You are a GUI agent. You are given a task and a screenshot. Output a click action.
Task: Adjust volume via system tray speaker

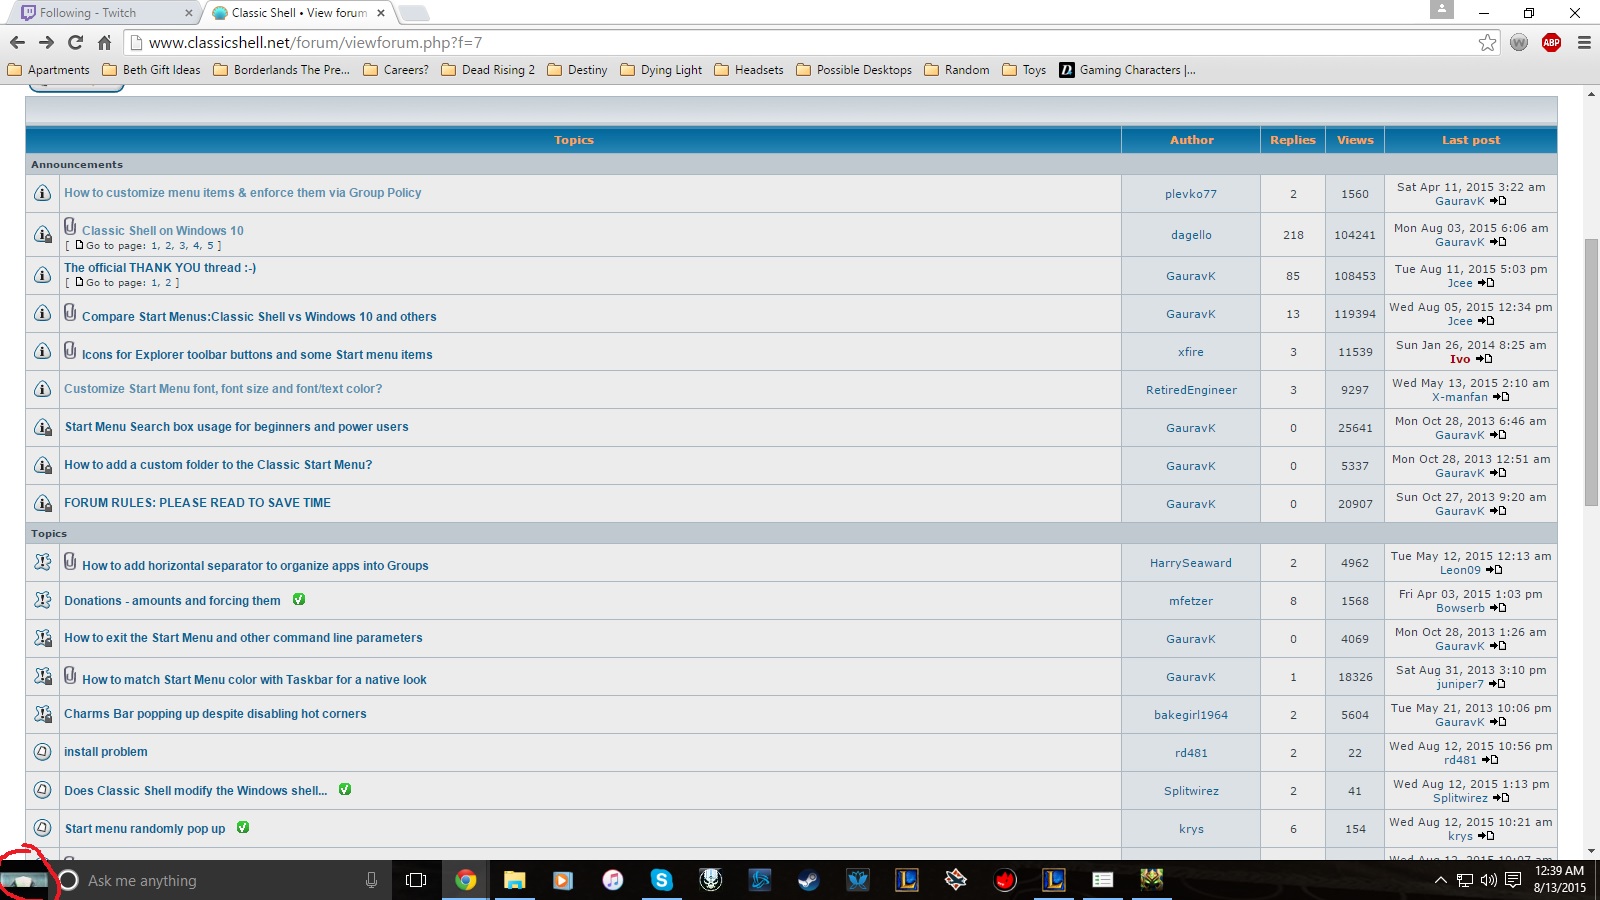click(x=1488, y=880)
